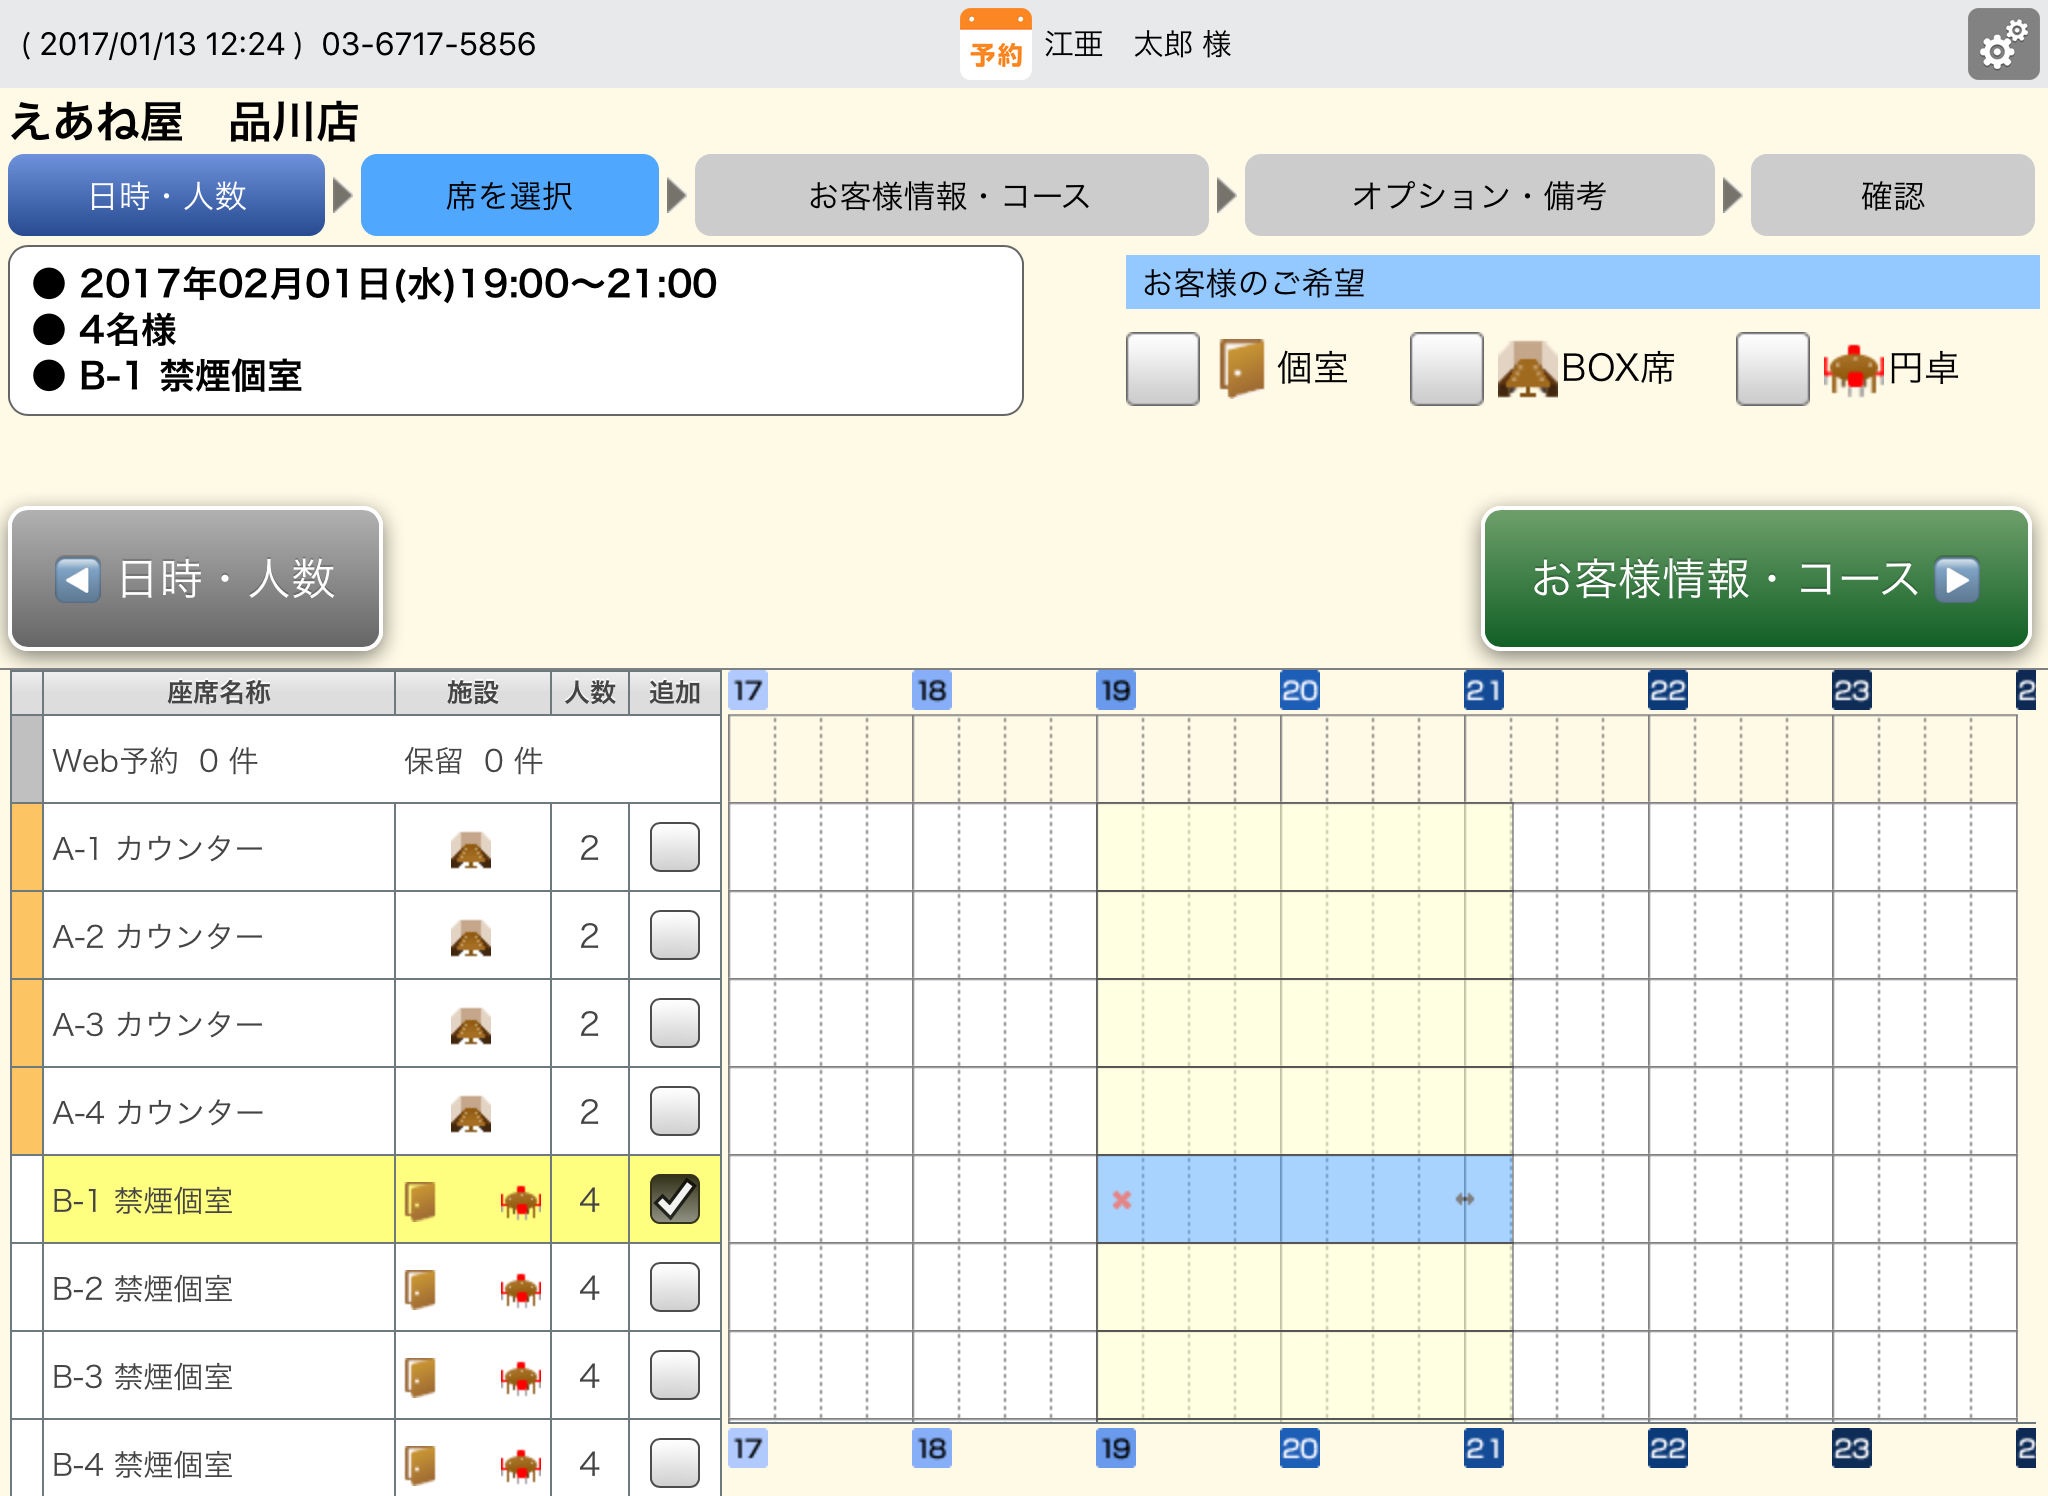
Task: Check the 追加 box for B-2 禁煙個室
Action: [x=675, y=1287]
